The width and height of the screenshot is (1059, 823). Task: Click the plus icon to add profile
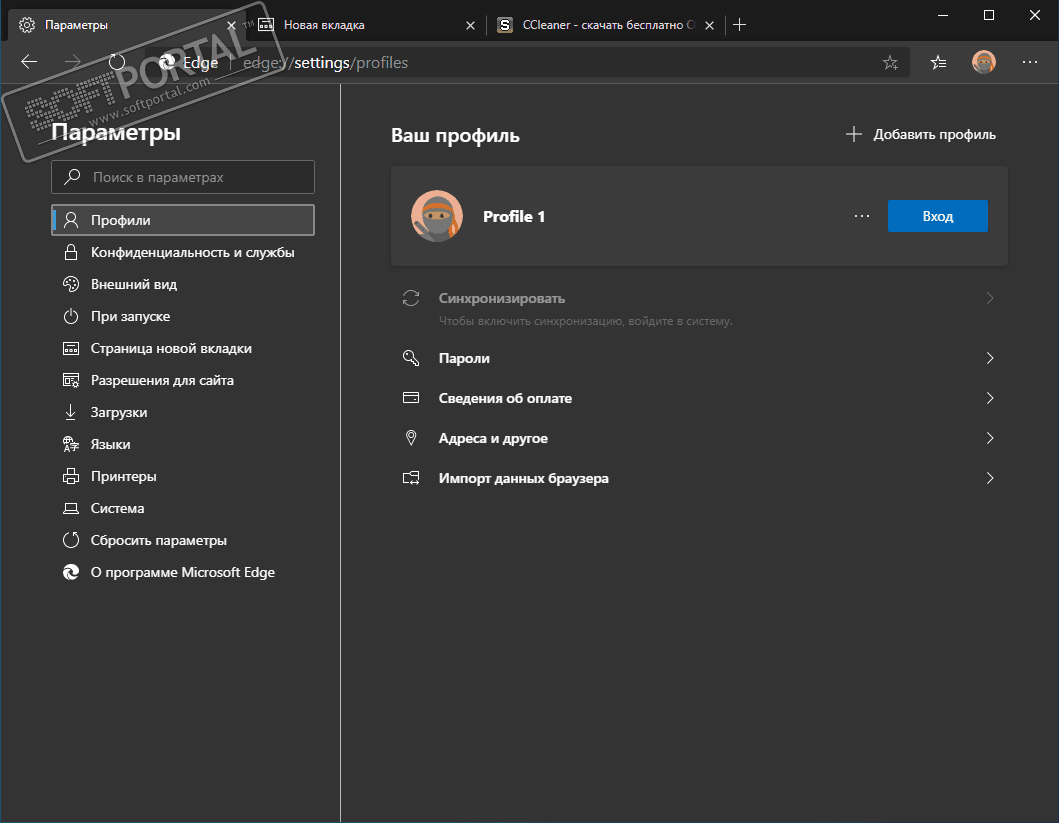[x=854, y=134]
